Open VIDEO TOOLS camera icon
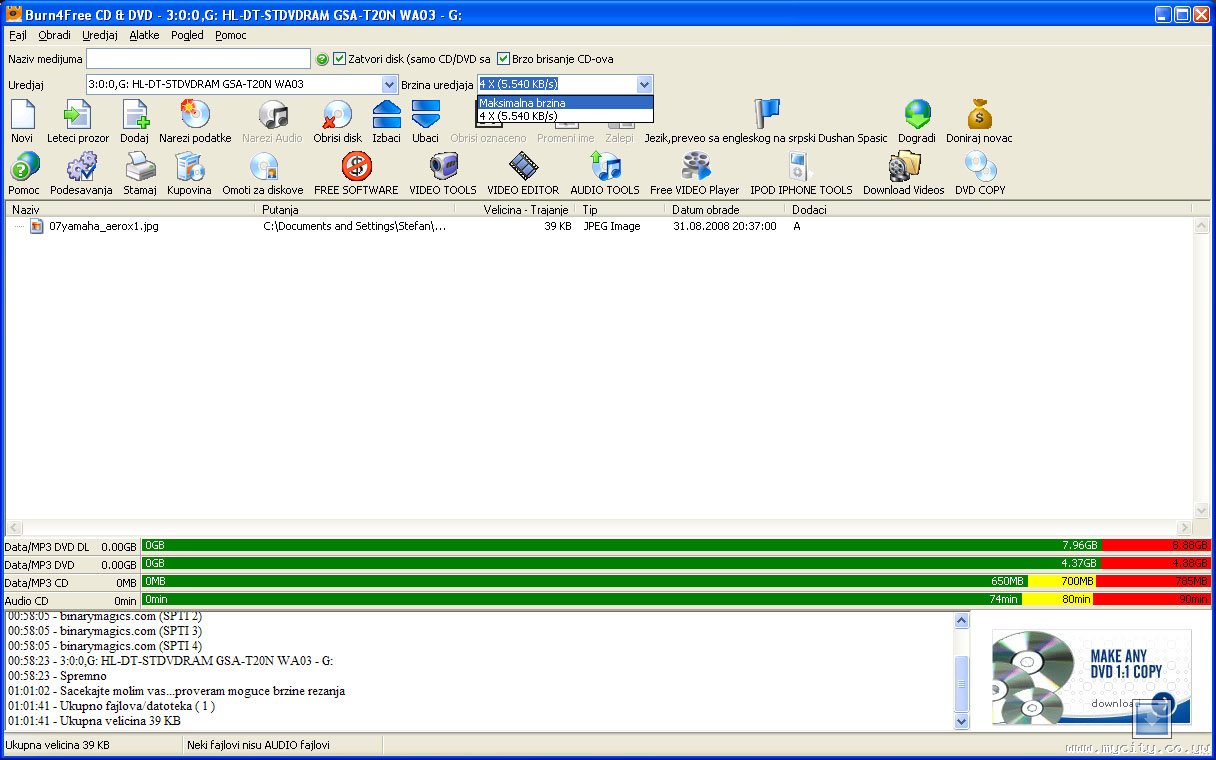 click(x=443, y=166)
